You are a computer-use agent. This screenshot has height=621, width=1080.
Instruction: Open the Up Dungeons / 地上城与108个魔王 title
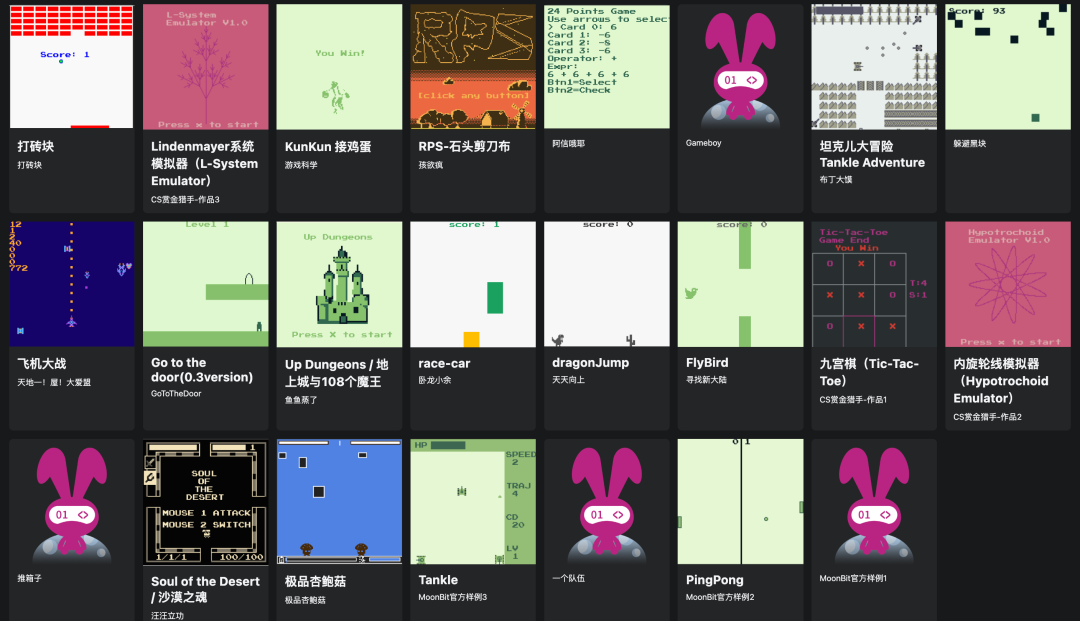click(x=336, y=372)
